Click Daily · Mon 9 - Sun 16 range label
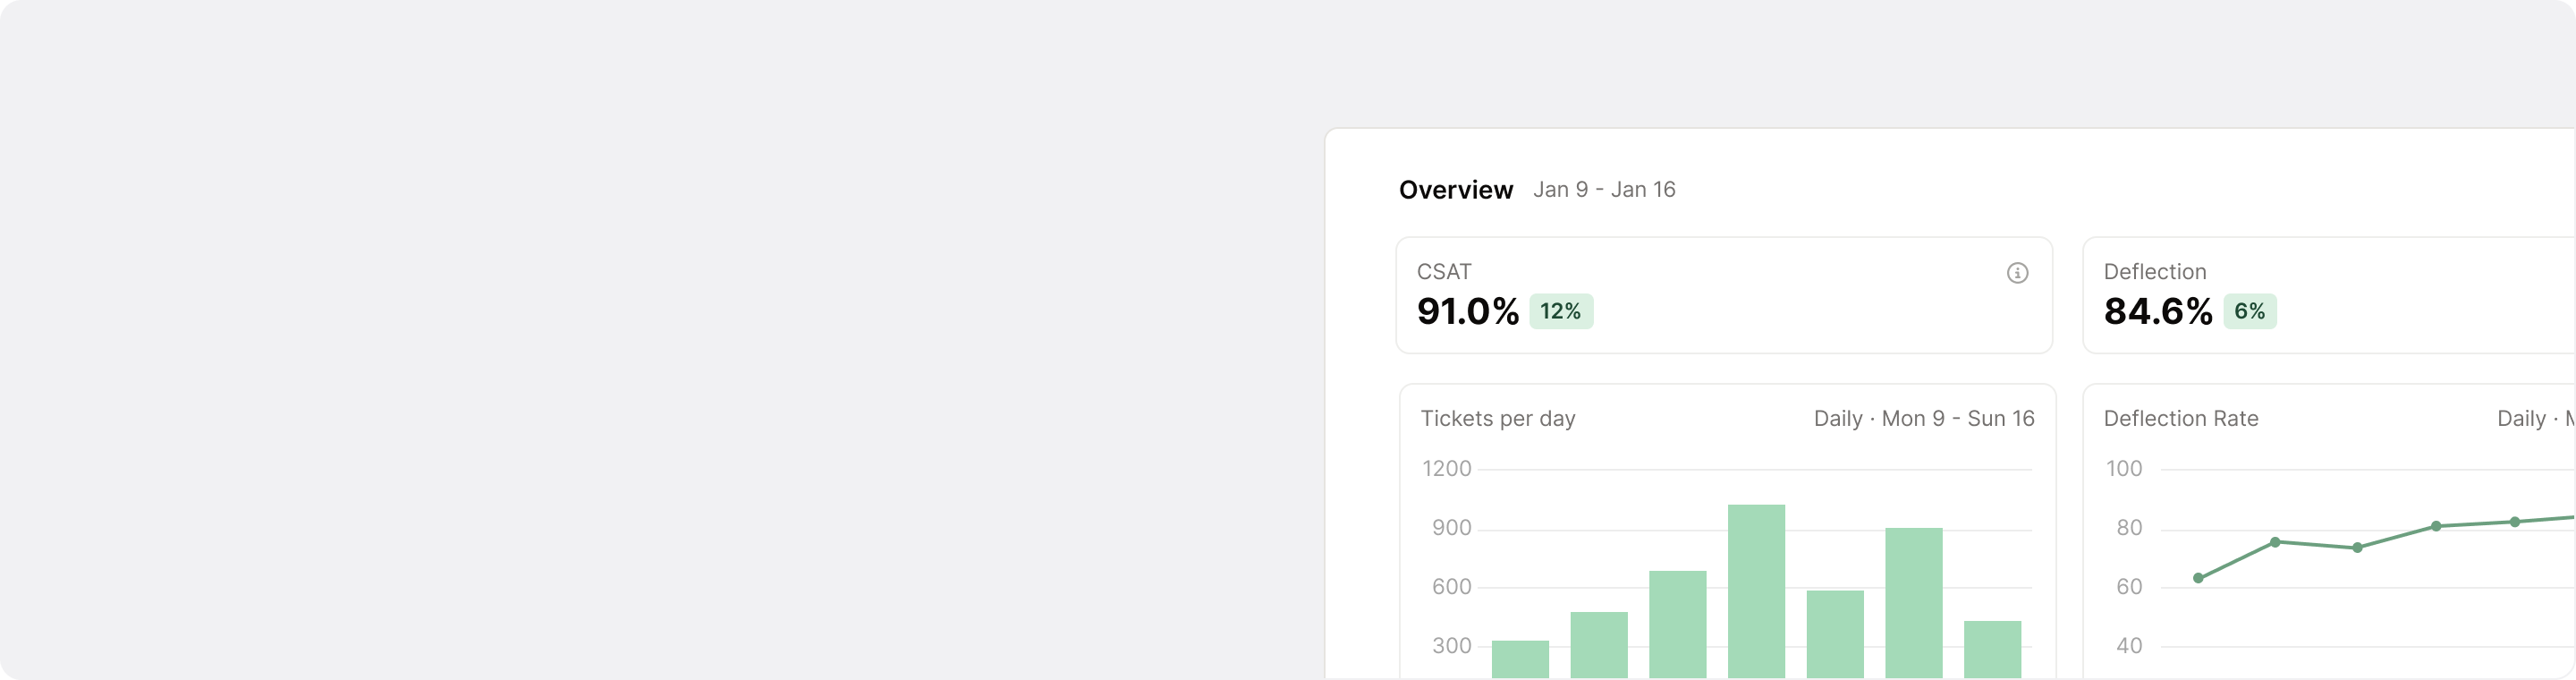This screenshot has width=2576, height=680. click(x=1923, y=419)
